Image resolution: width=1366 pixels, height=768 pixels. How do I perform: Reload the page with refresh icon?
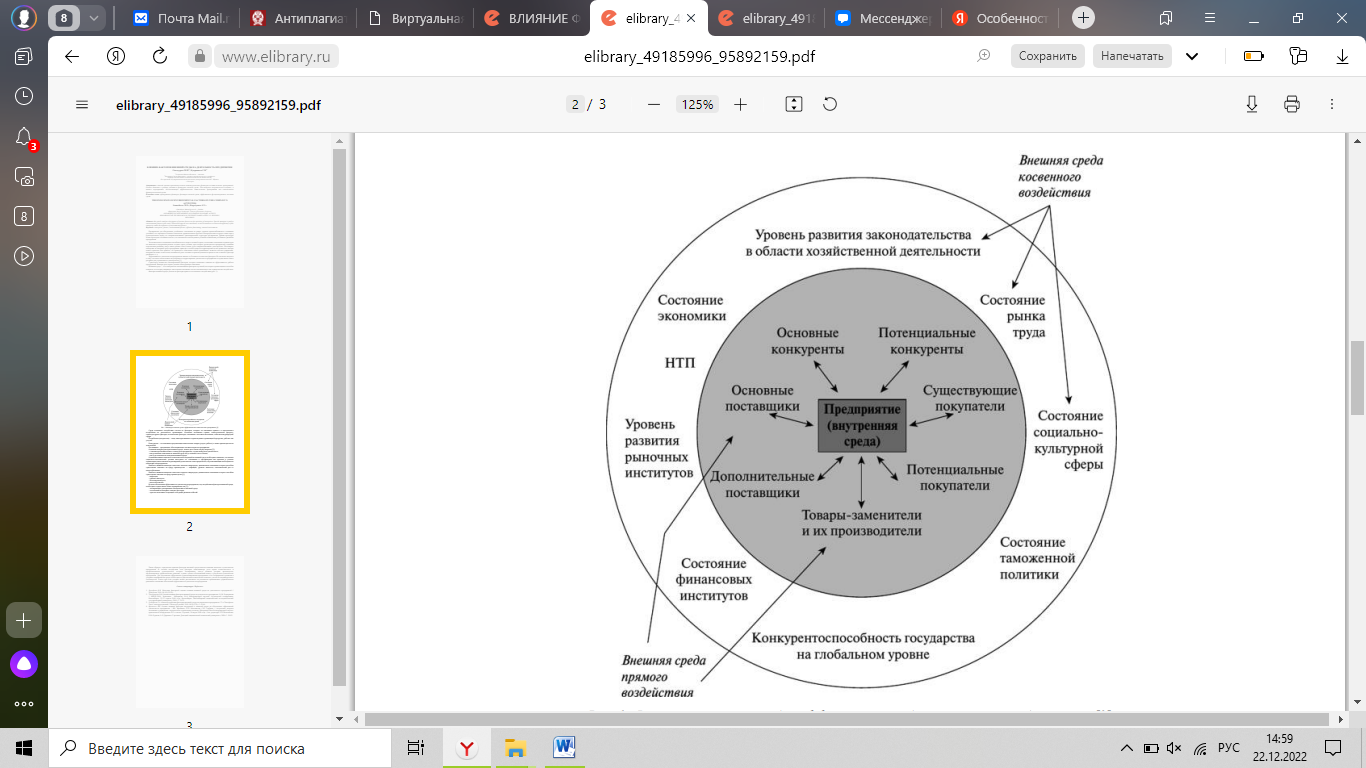point(160,56)
